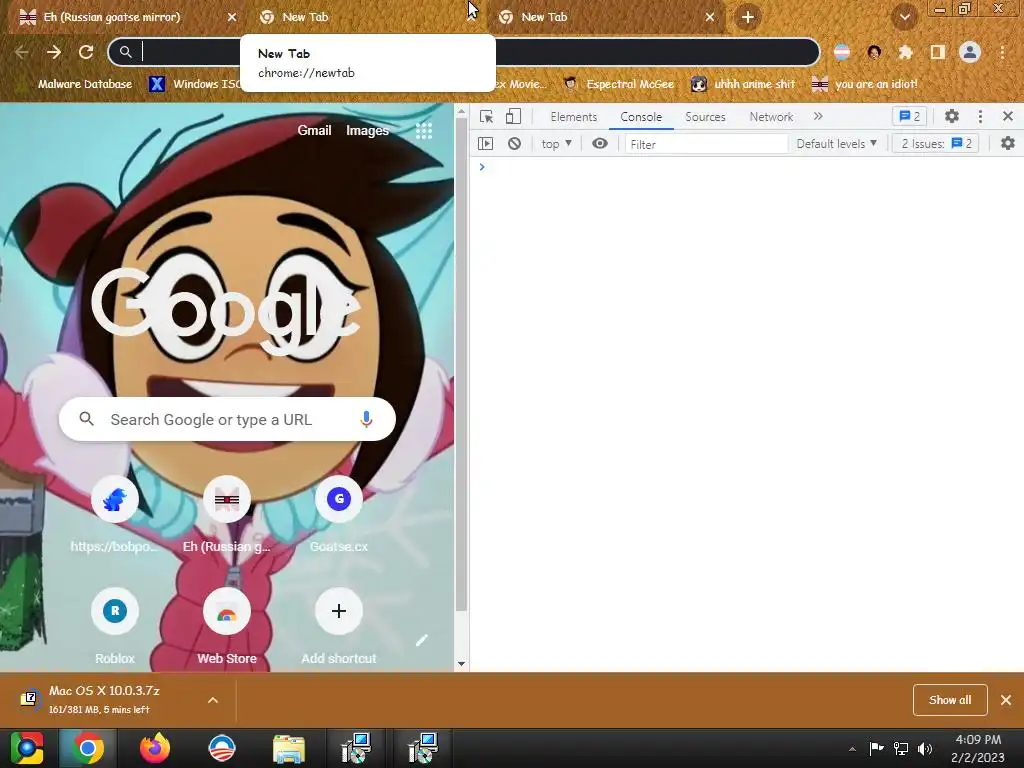Click the taskbar volume icon
Image resolution: width=1024 pixels, height=768 pixels.
click(x=925, y=748)
